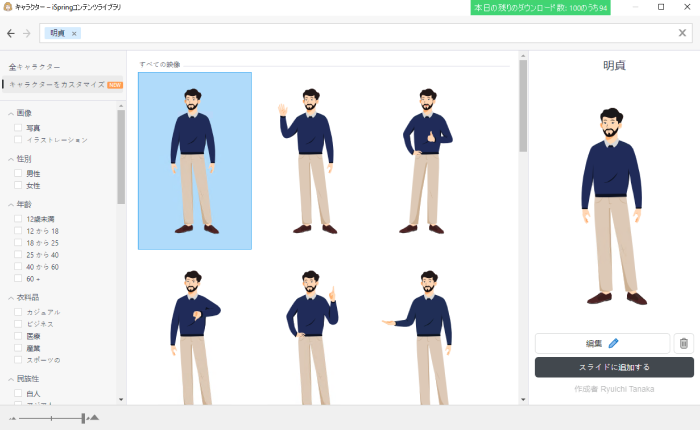Image resolution: width=700 pixels, height=430 pixels.
Task: Maximize the content library window
Action: pyautogui.click(x=661, y=7)
